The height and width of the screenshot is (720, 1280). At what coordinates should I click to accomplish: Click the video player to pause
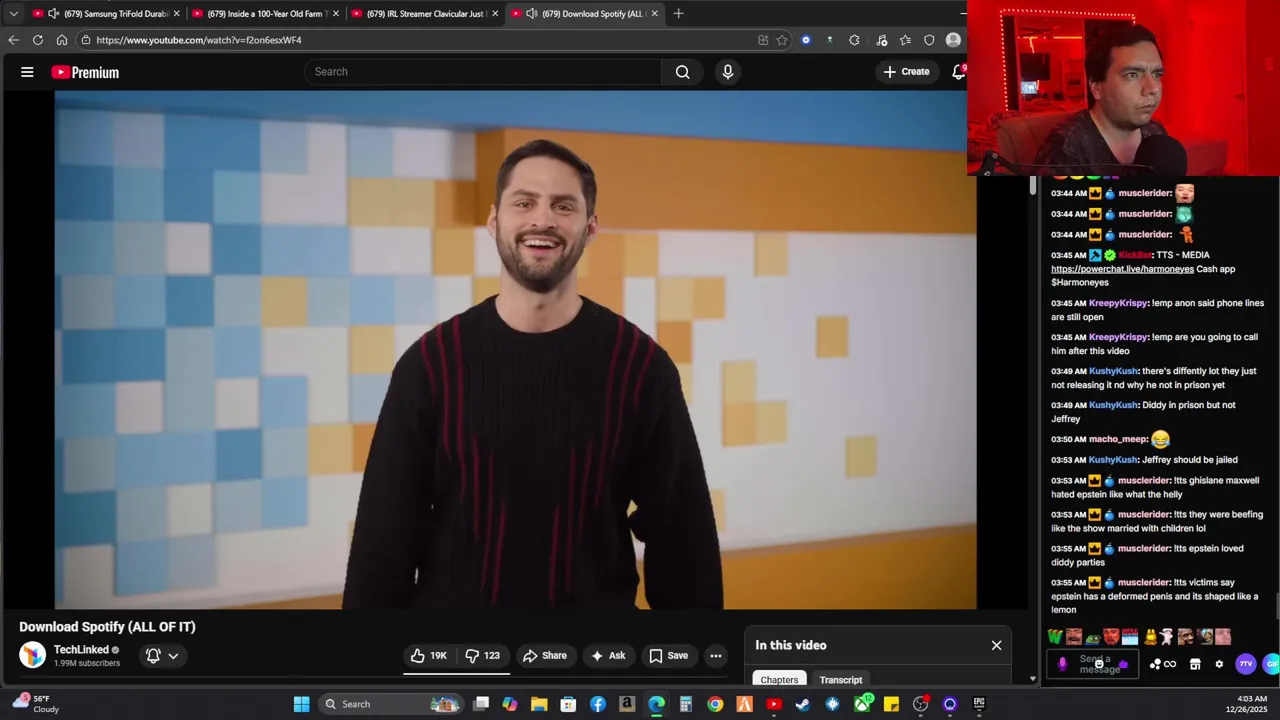[515, 350]
